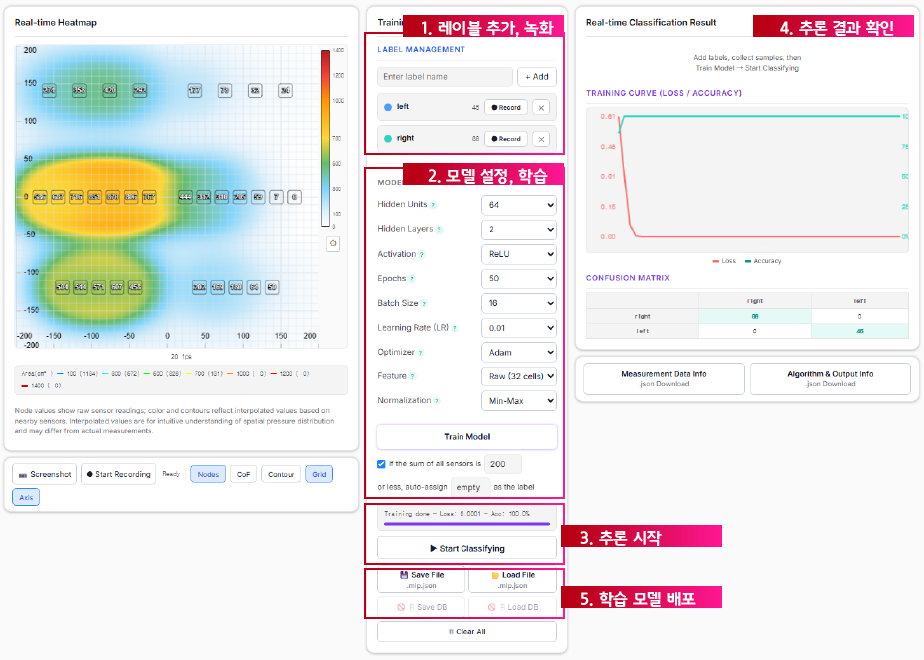Click Record for the 'right' label

pyautogui.click(x=506, y=139)
